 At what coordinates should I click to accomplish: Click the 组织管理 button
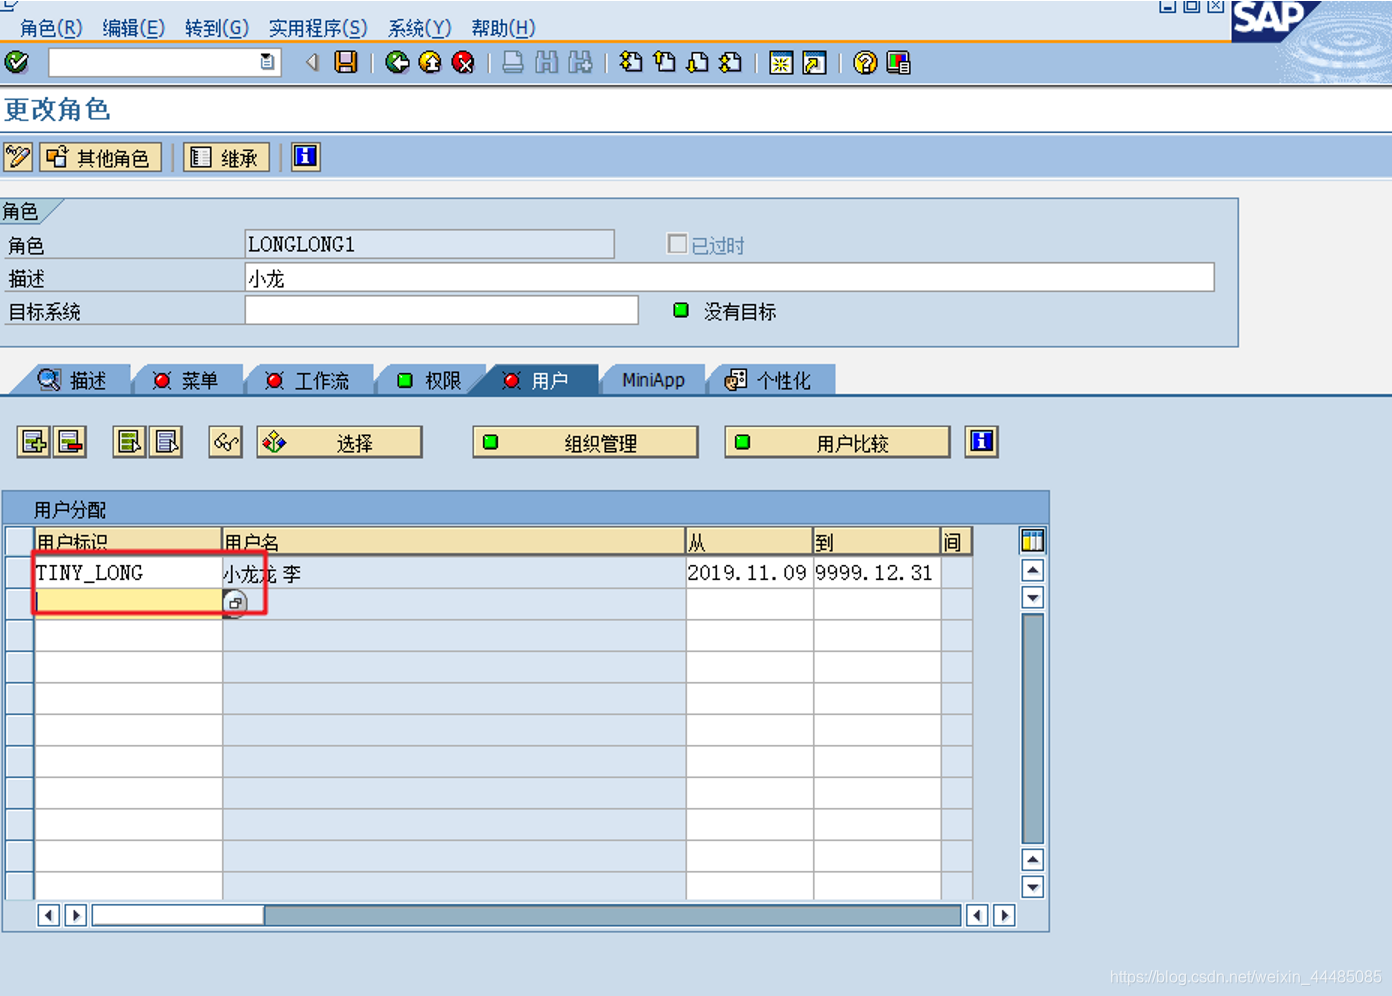click(x=585, y=442)
